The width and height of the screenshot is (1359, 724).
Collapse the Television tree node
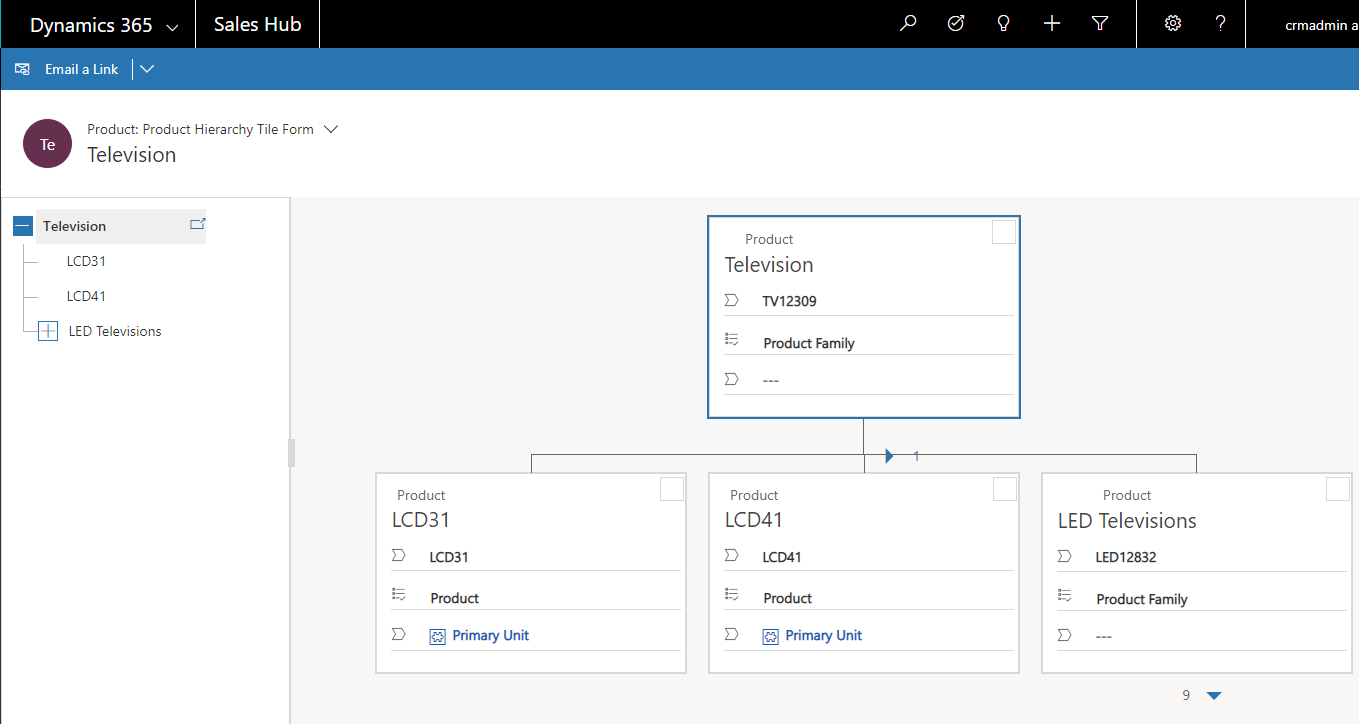click(x=23, y=227)
